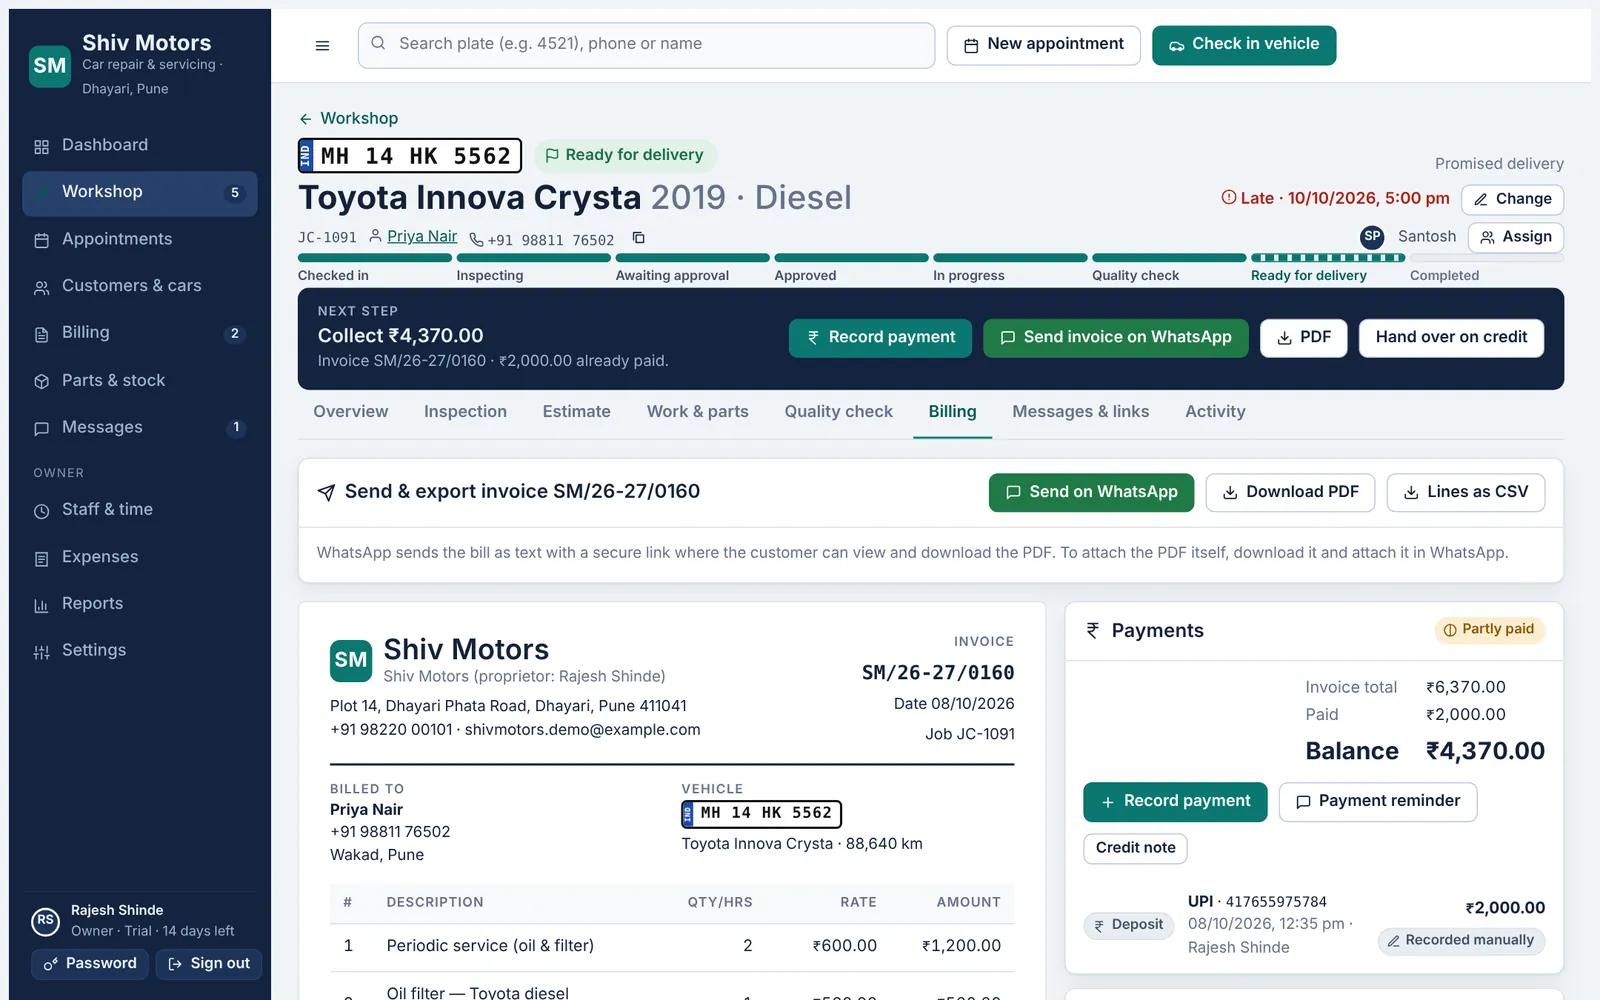The height and width of the screenshot is (1000, 1600).
Task: Toggle the hamburger sidebar menu icon
Action: (x=322, y=45)
